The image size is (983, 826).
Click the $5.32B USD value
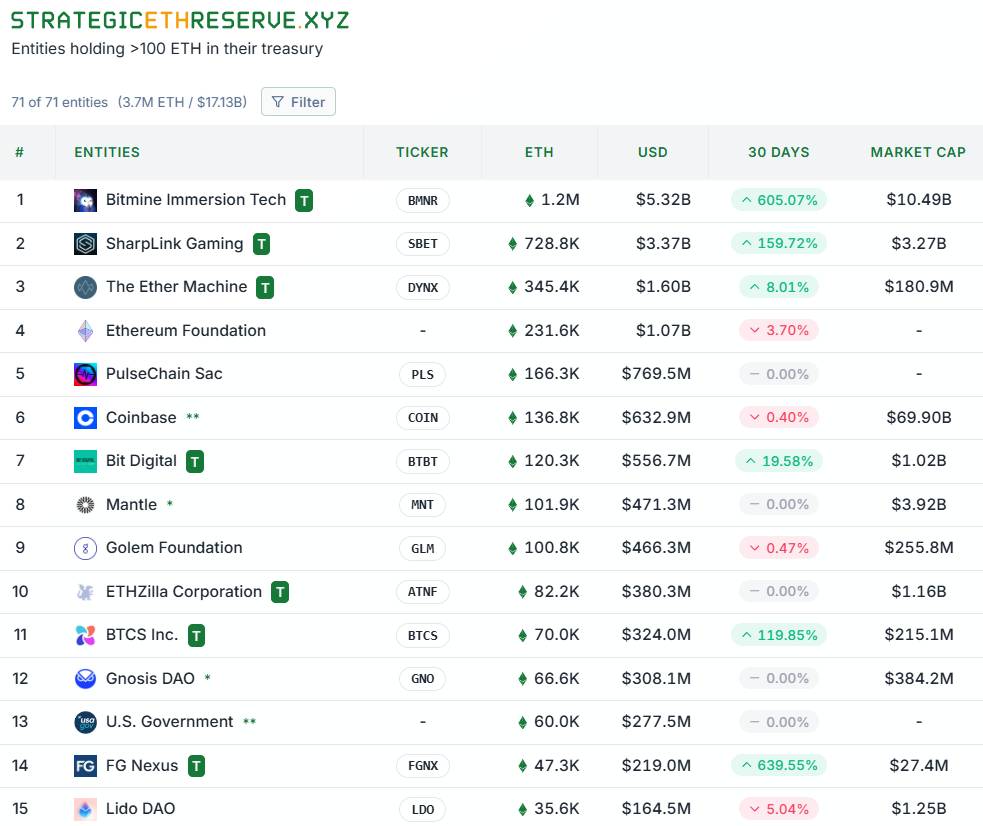point(663,199)
